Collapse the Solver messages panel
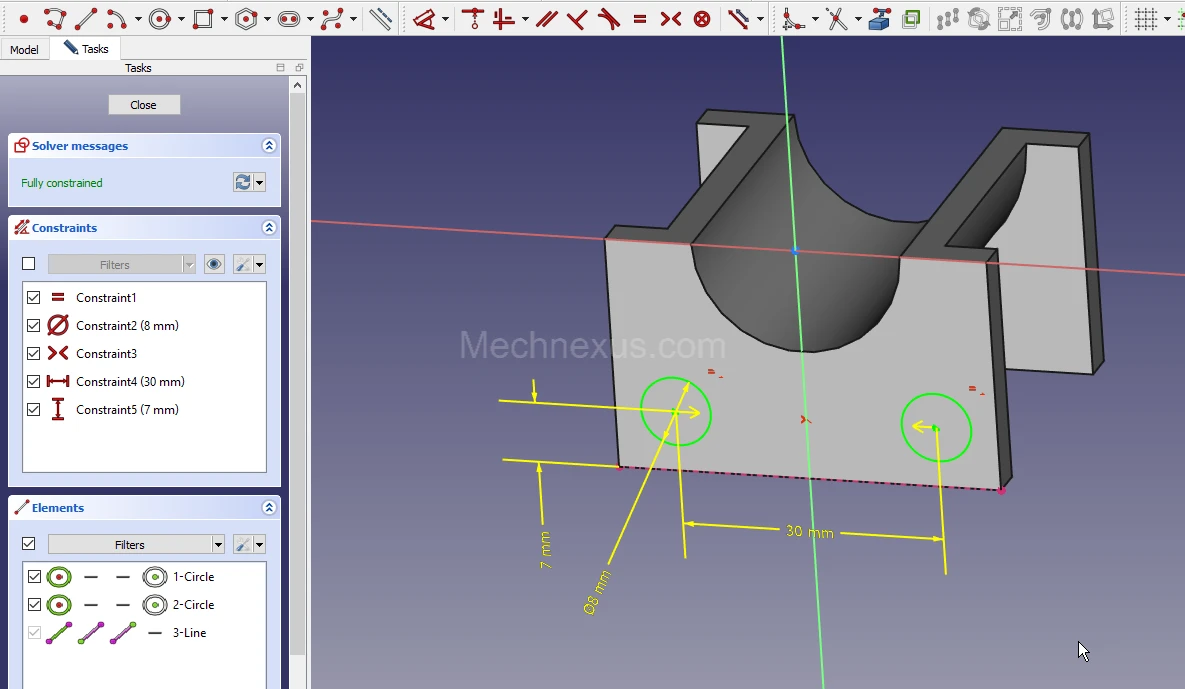This screenshot has height=689, width=1185. 269,146
